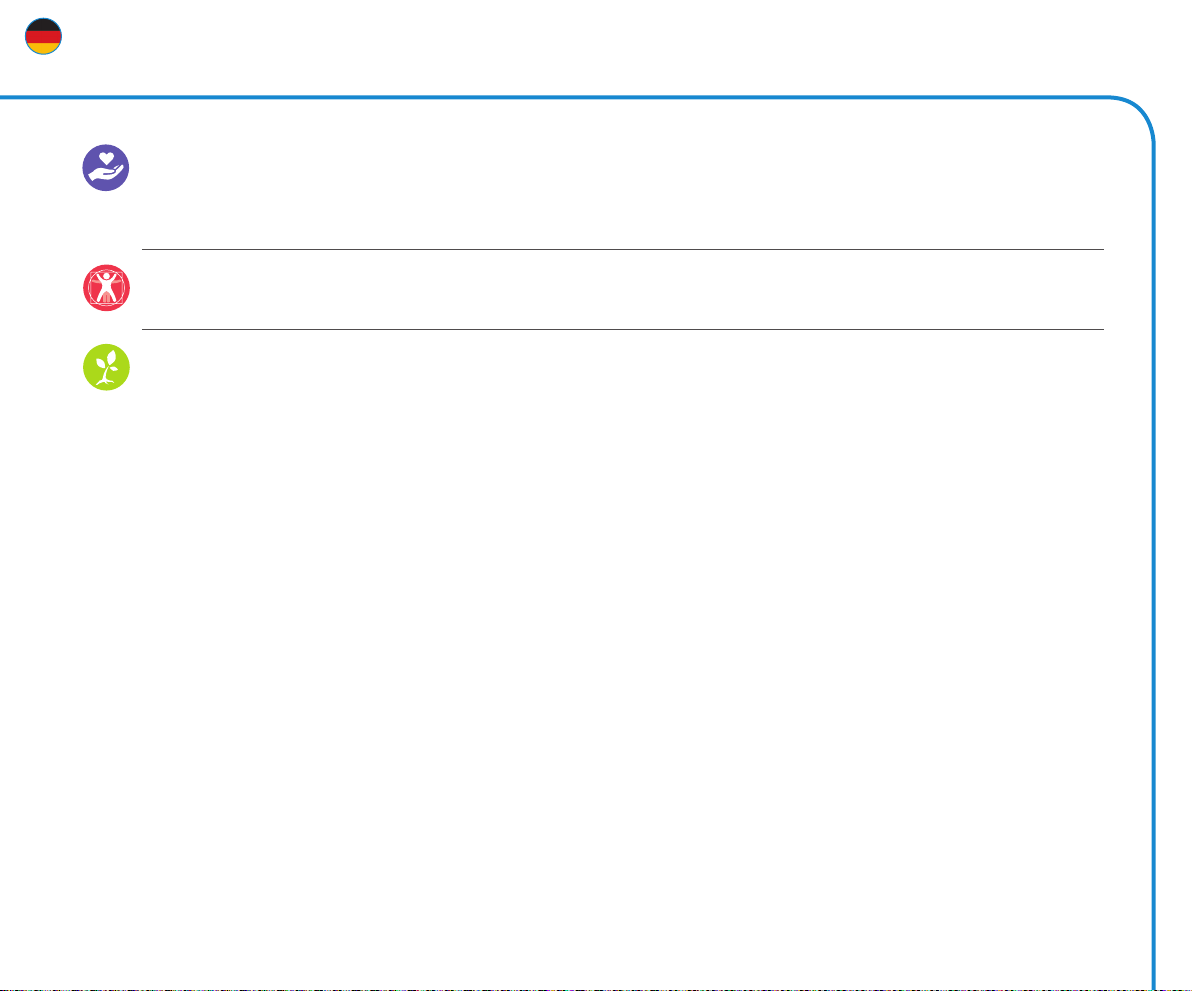Viewport: 1192px width, 991px height.
Task: Click the rounded blue corner of the frame
Action: click(1137, 114)
